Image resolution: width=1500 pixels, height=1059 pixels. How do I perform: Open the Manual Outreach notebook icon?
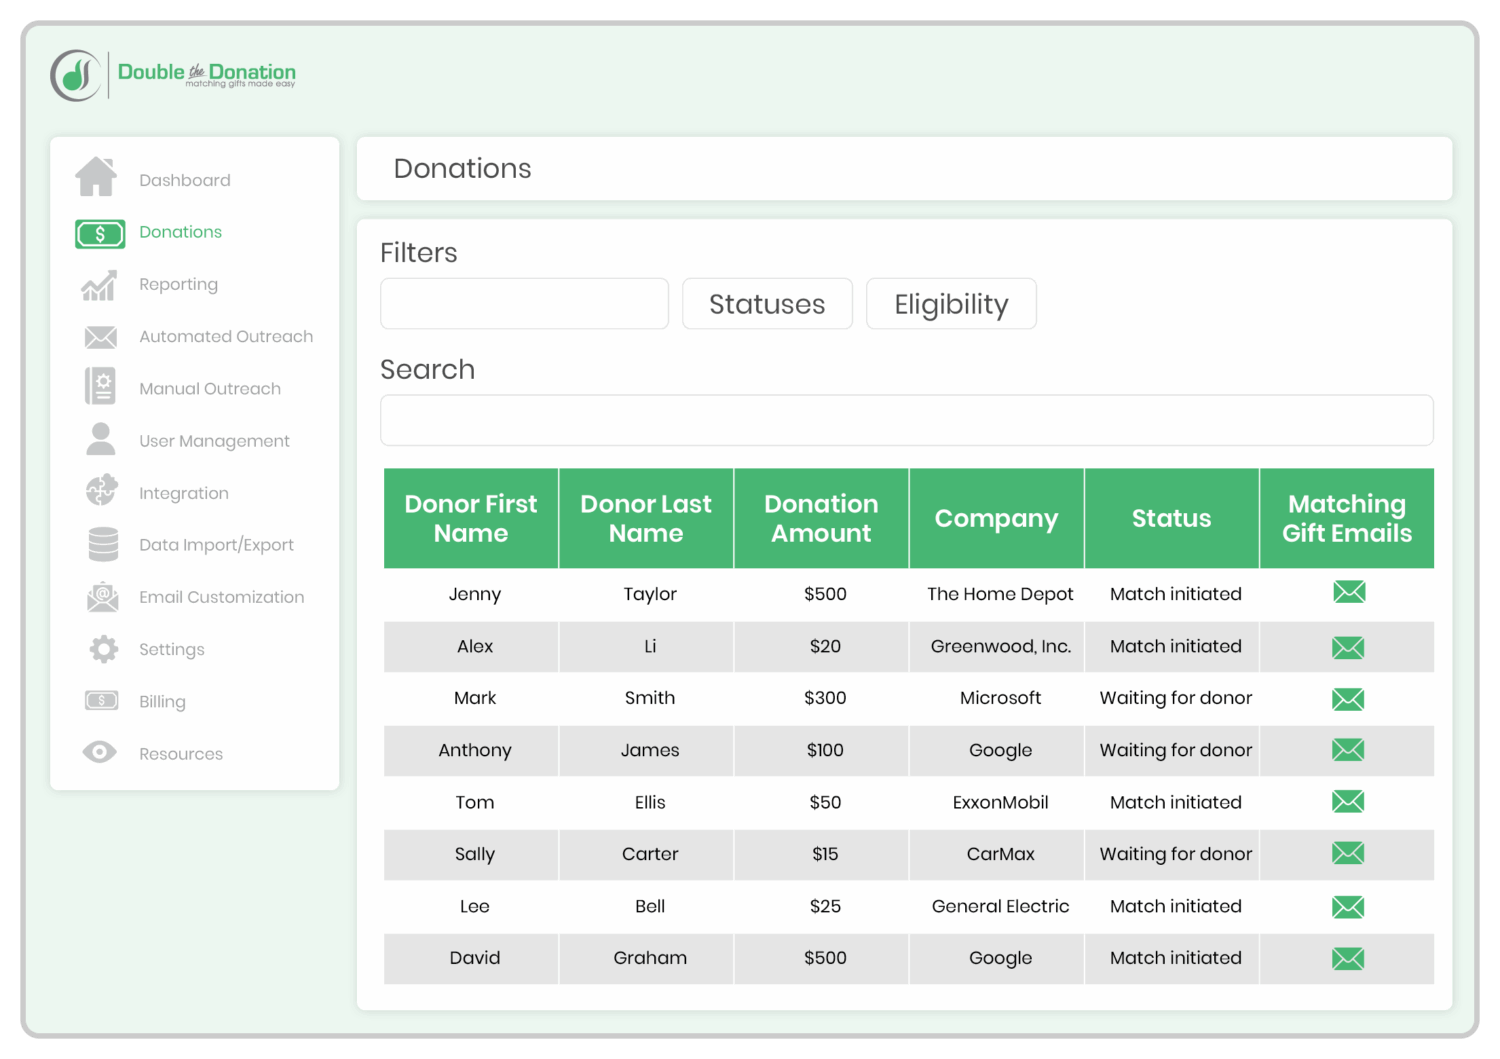pos(100,387)
